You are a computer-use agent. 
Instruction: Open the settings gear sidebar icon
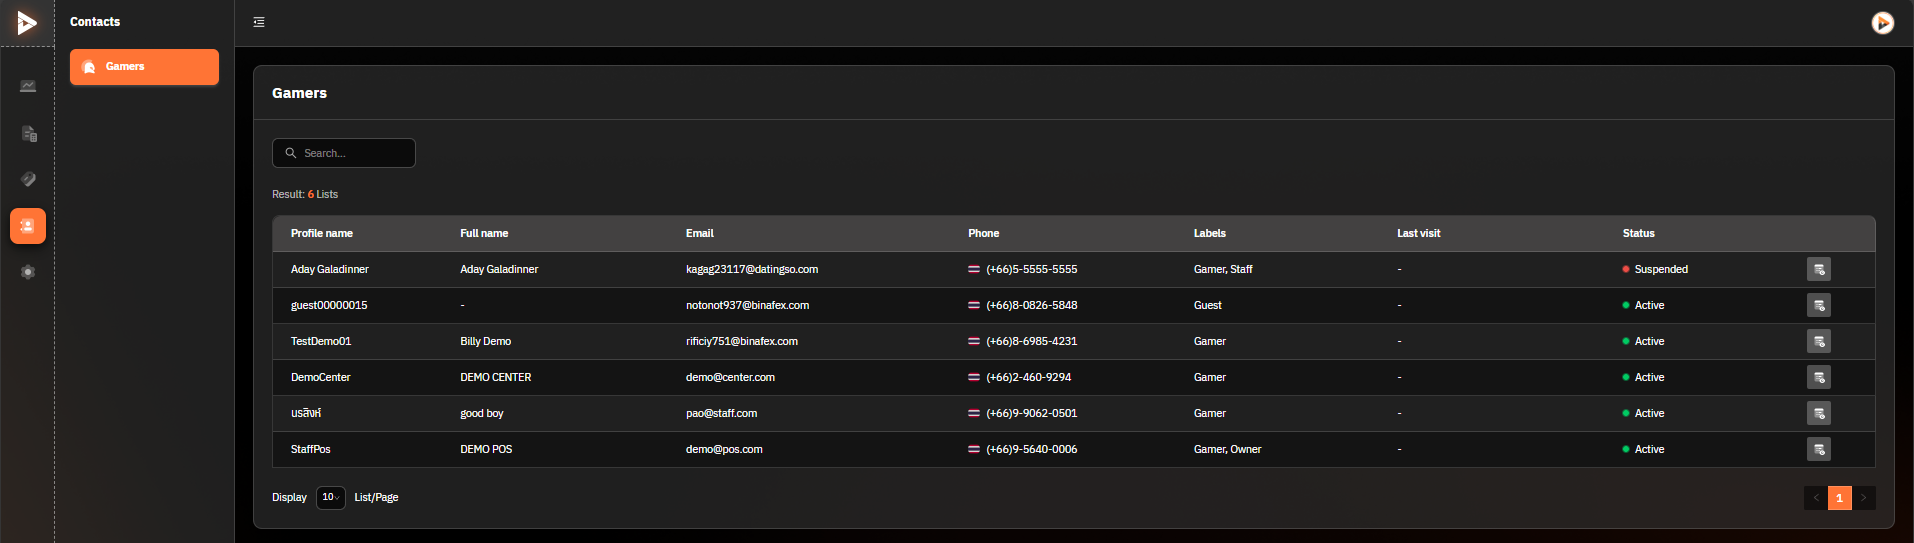pos(28,272)
